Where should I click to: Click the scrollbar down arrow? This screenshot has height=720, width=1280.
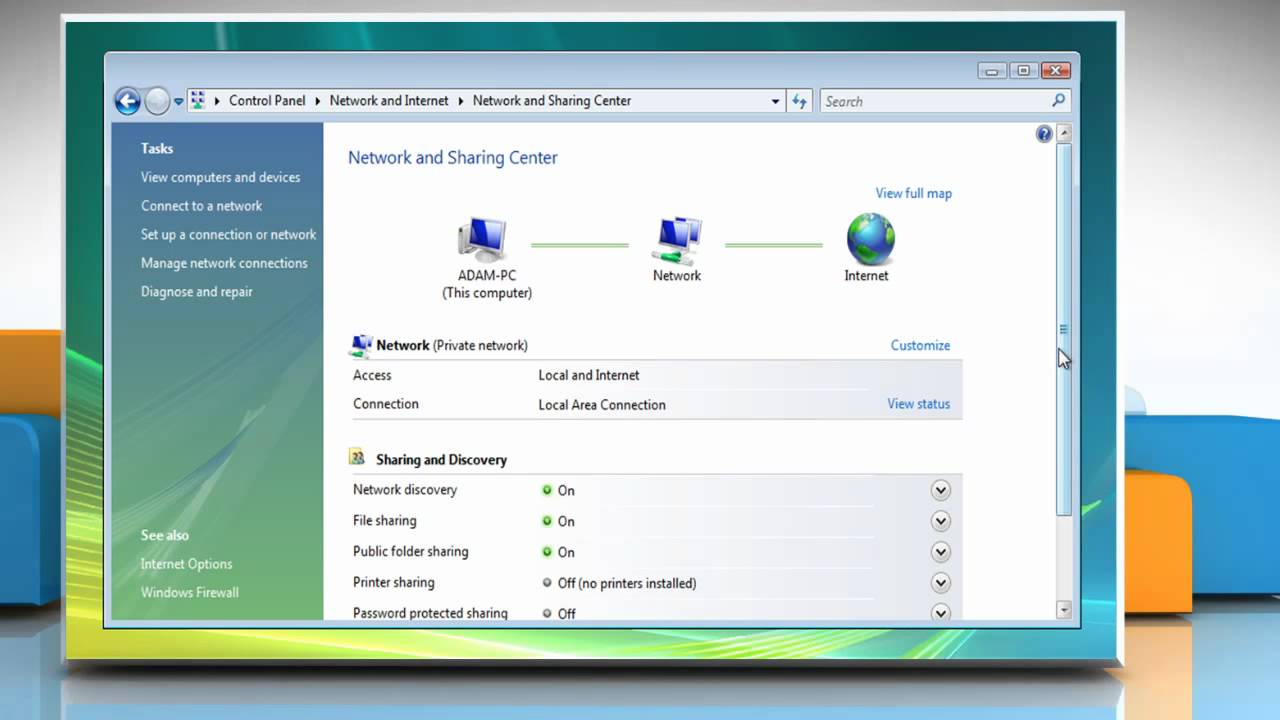pos(1064,610)
